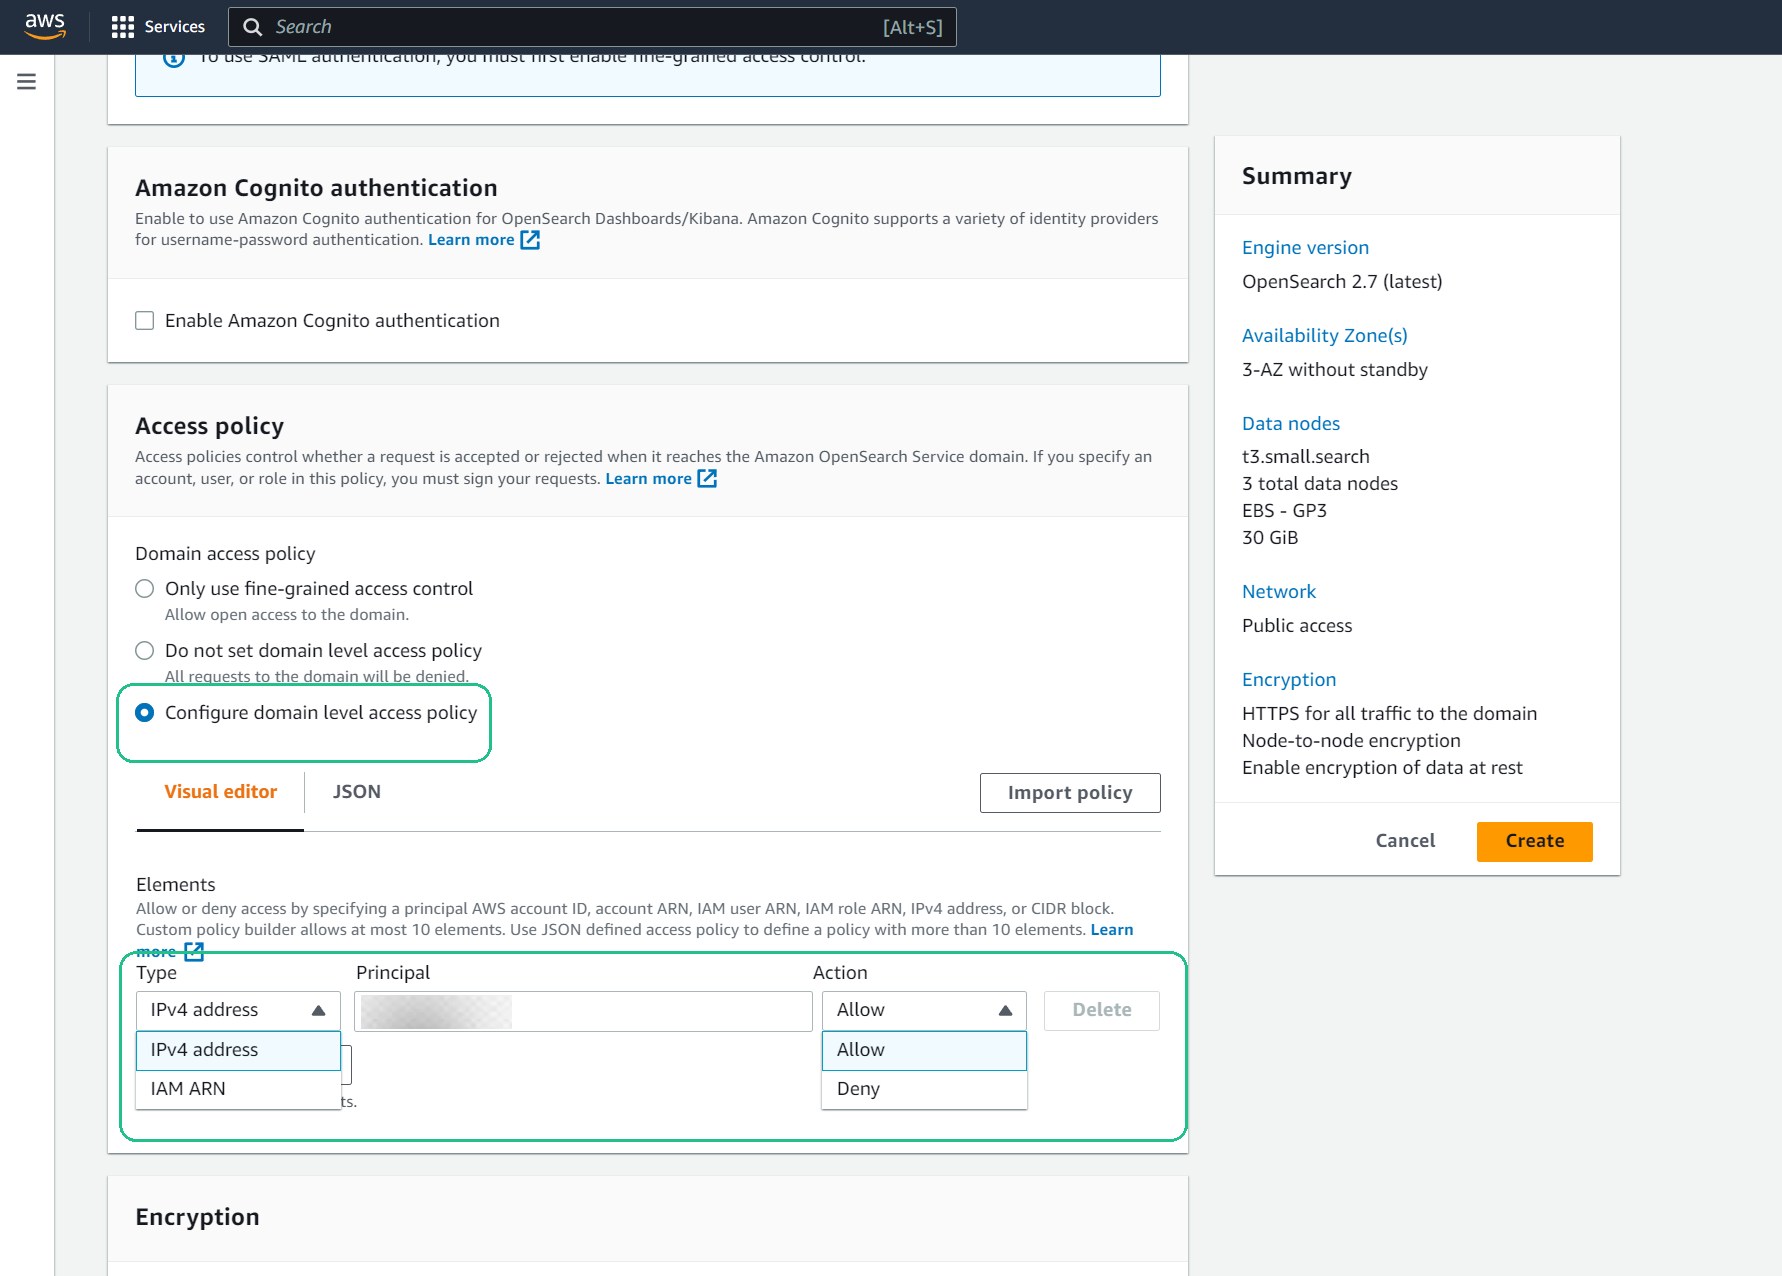This screenshot has width=1782, height=1276.
Task: Open Data nodes link in Summary
Action: (x=1290, y=424)
